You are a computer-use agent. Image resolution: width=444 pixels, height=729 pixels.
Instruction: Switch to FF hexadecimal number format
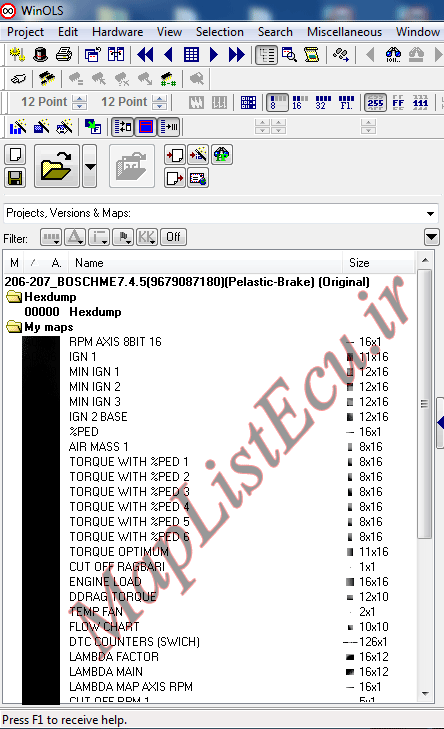[x=398, y=102]
